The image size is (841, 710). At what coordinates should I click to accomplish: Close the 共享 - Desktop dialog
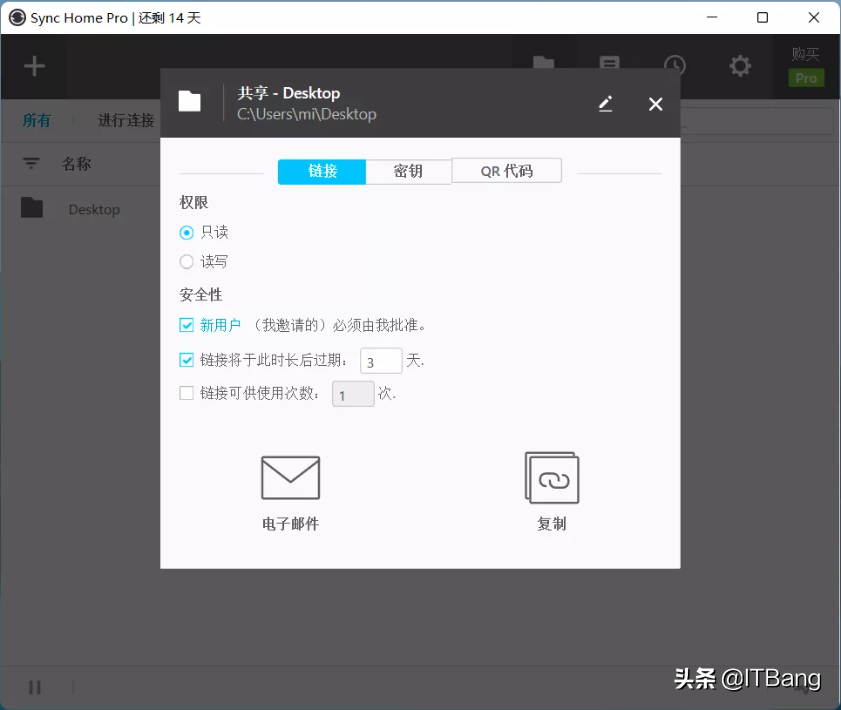(656, 104)
